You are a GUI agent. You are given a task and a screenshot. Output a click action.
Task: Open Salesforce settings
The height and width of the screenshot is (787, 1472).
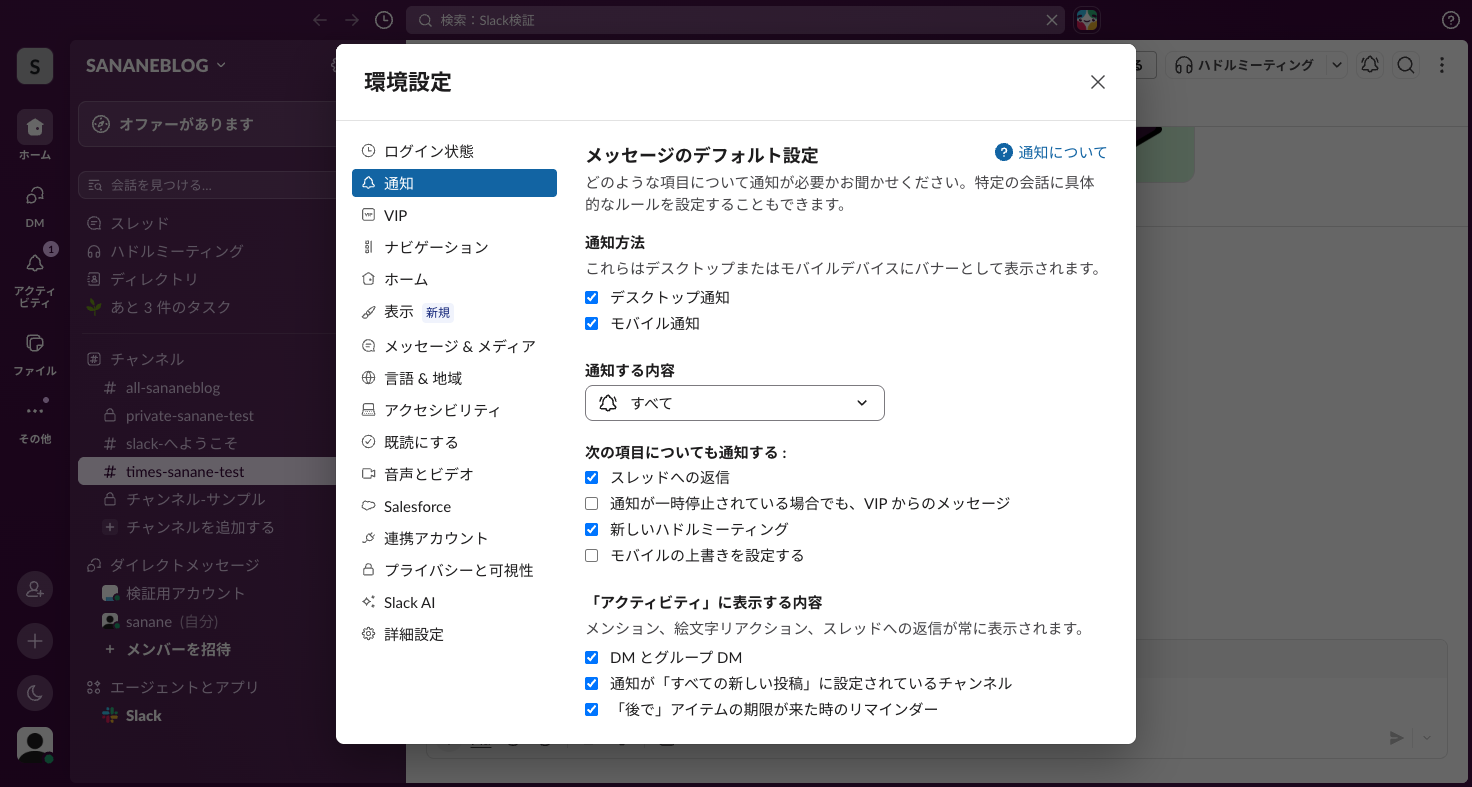(454, 506)
